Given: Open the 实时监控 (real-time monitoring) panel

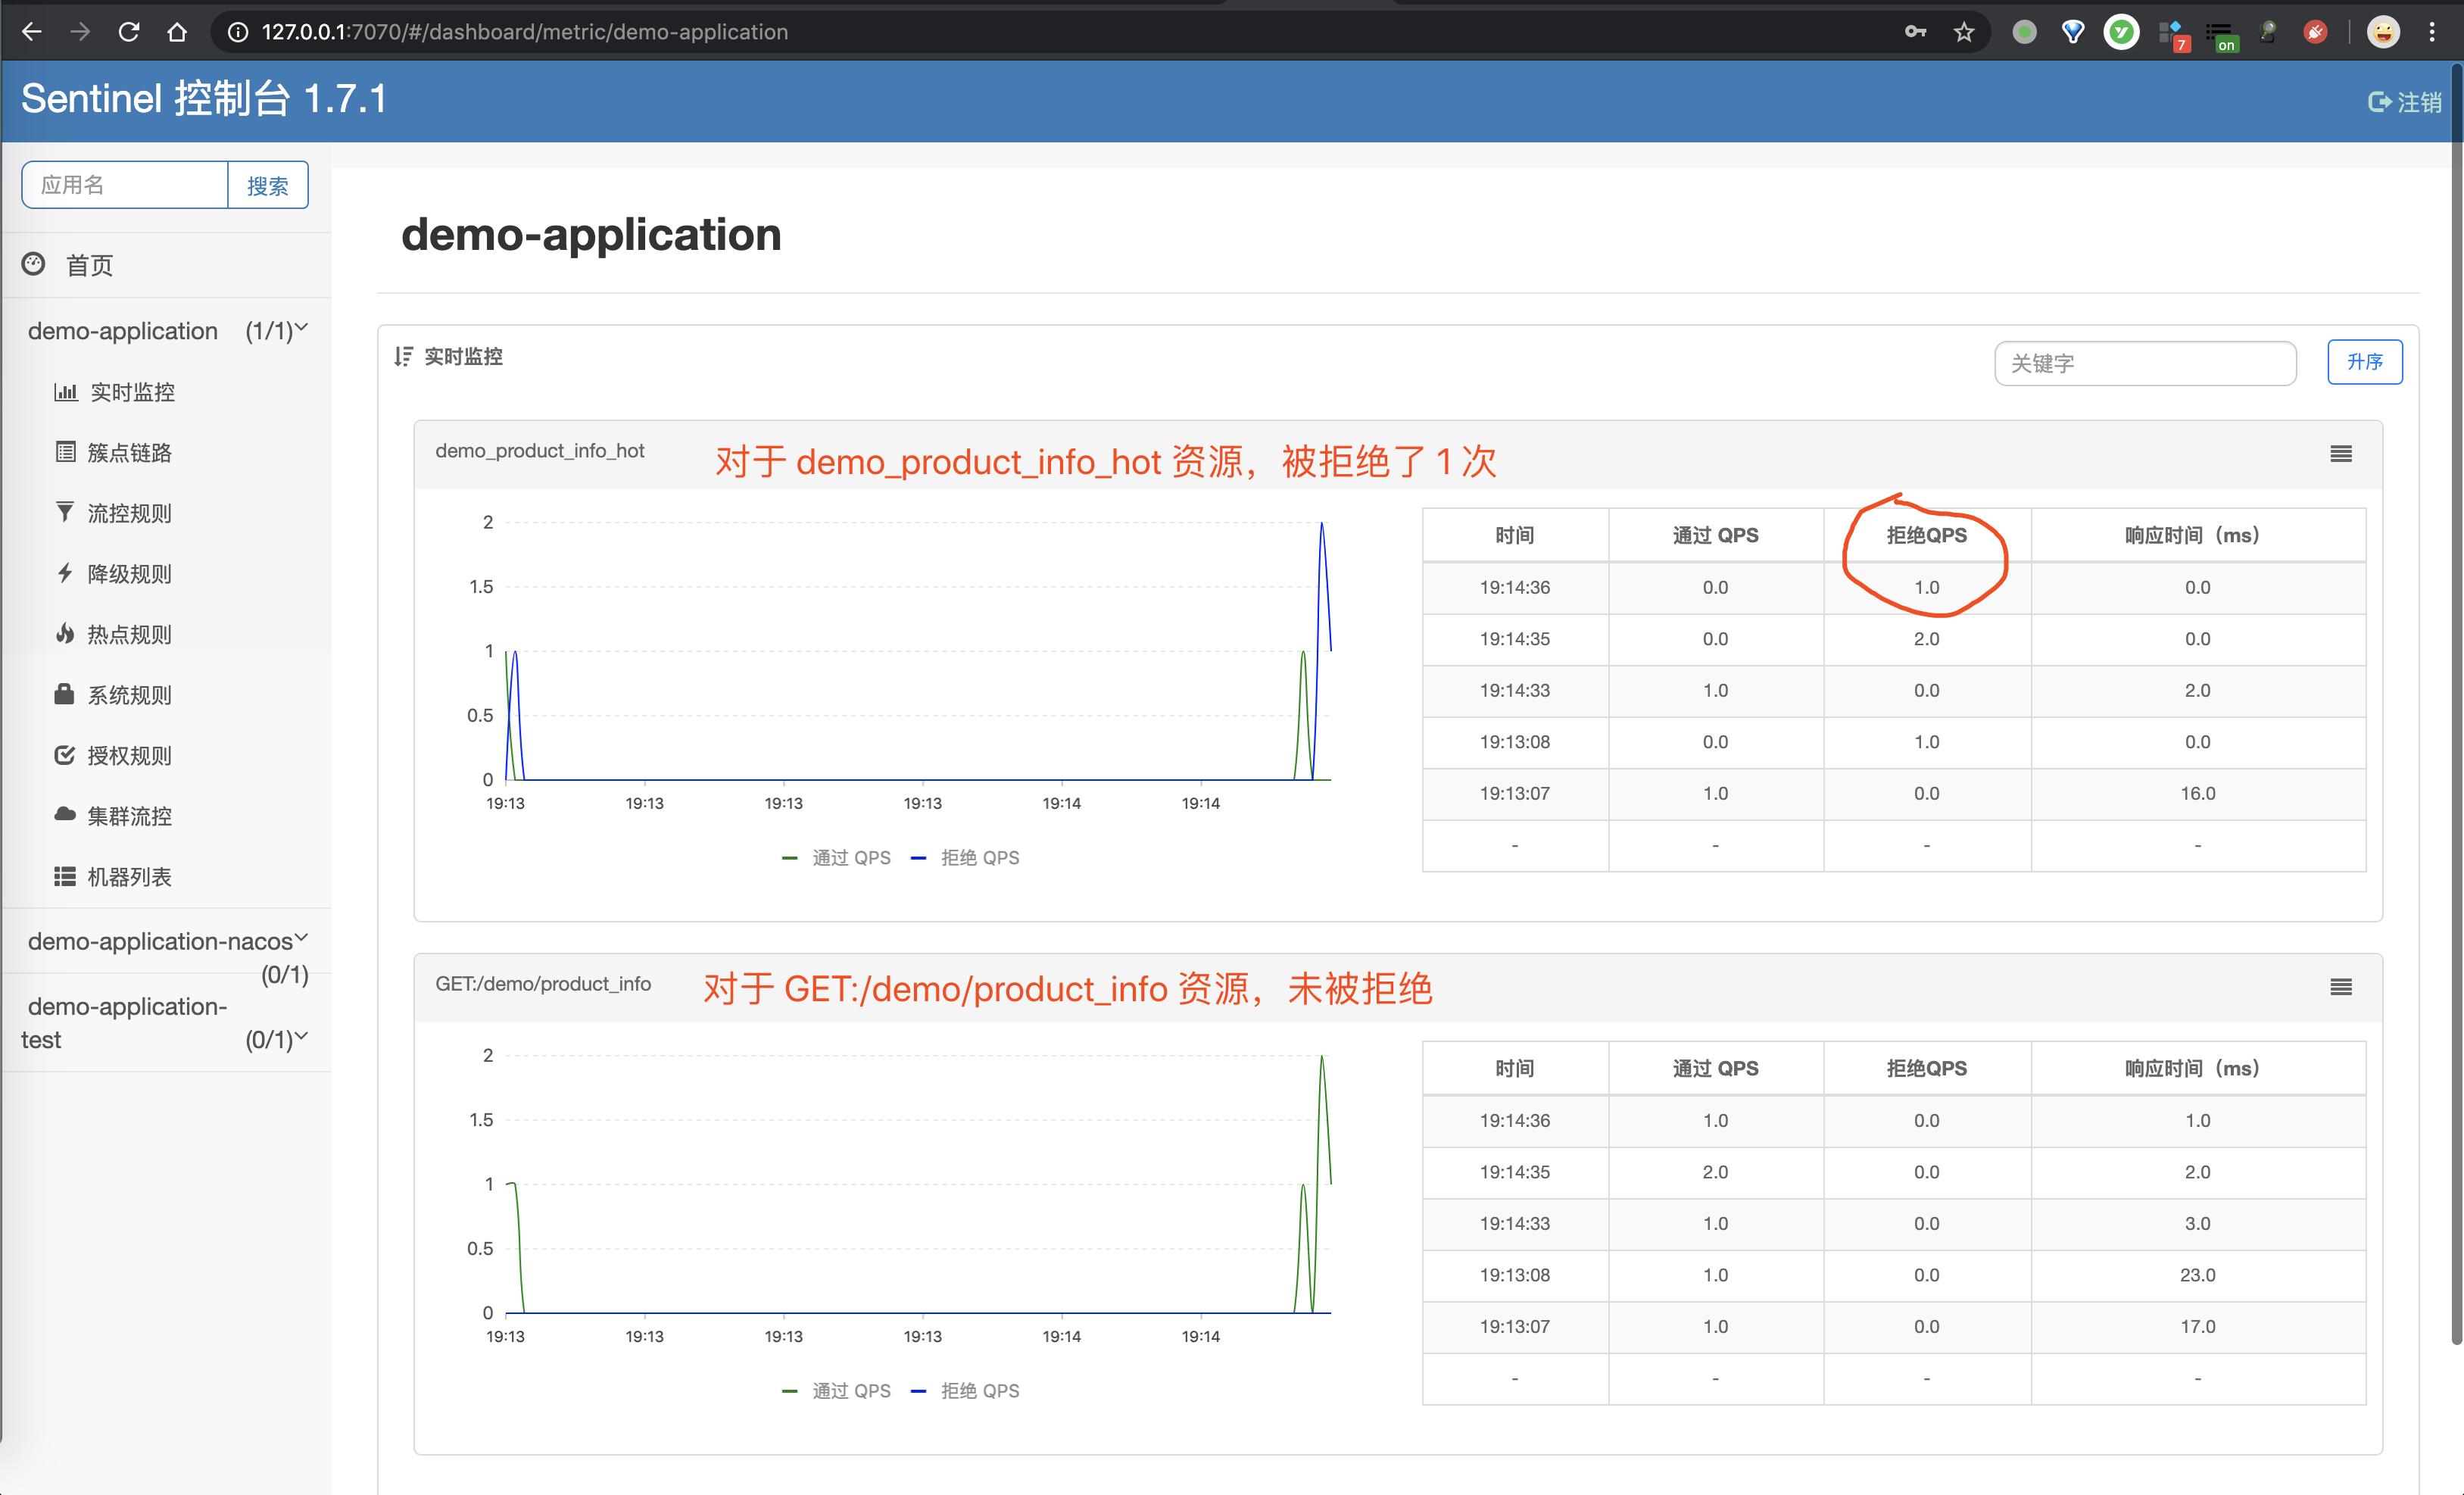Looking at the screenshot, I should point(131,392).
